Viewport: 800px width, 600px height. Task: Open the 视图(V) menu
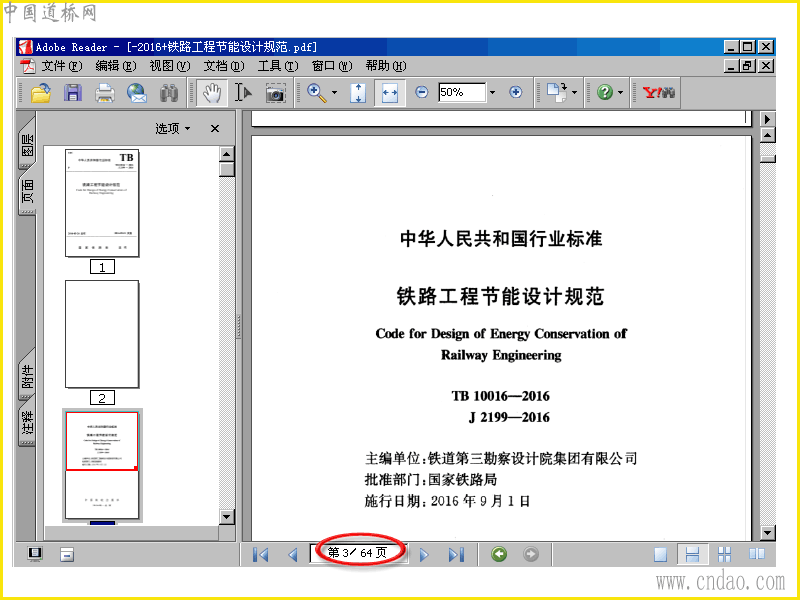[169, 66]
